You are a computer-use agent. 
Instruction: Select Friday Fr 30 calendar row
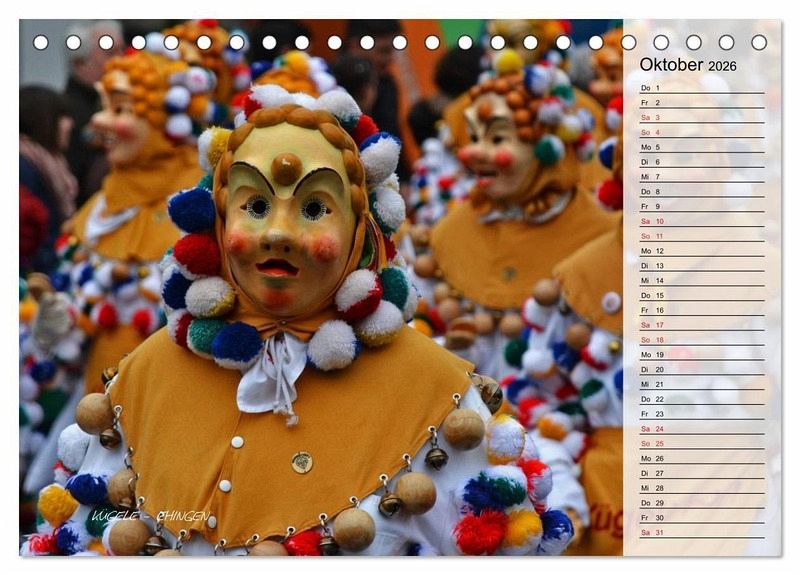coord(700,517)
